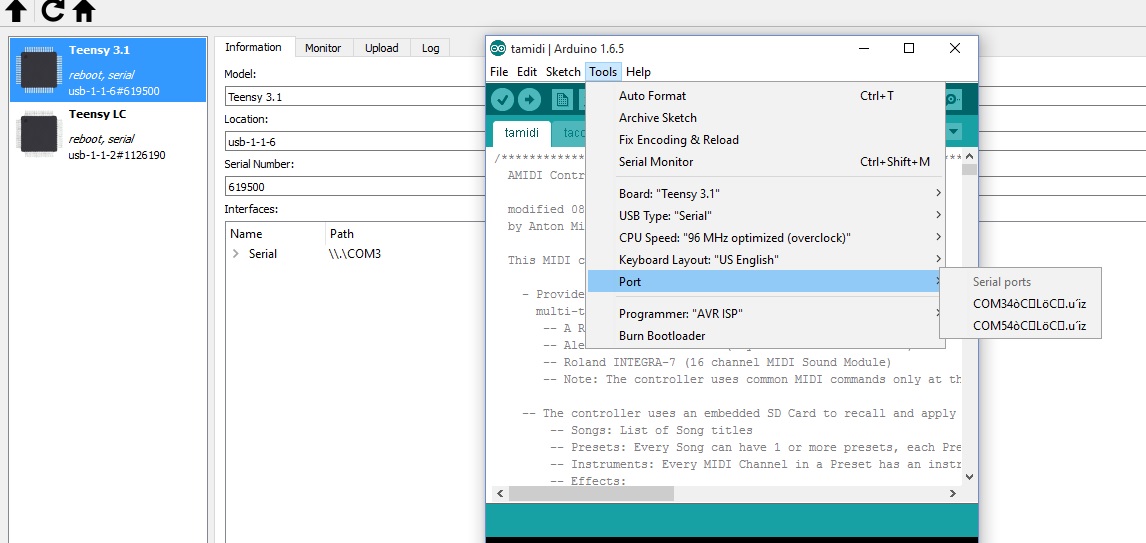The width and height of the screenshot is (1146, 543).
Task: Switch to the Upload tab
Action: coord(382,48)
